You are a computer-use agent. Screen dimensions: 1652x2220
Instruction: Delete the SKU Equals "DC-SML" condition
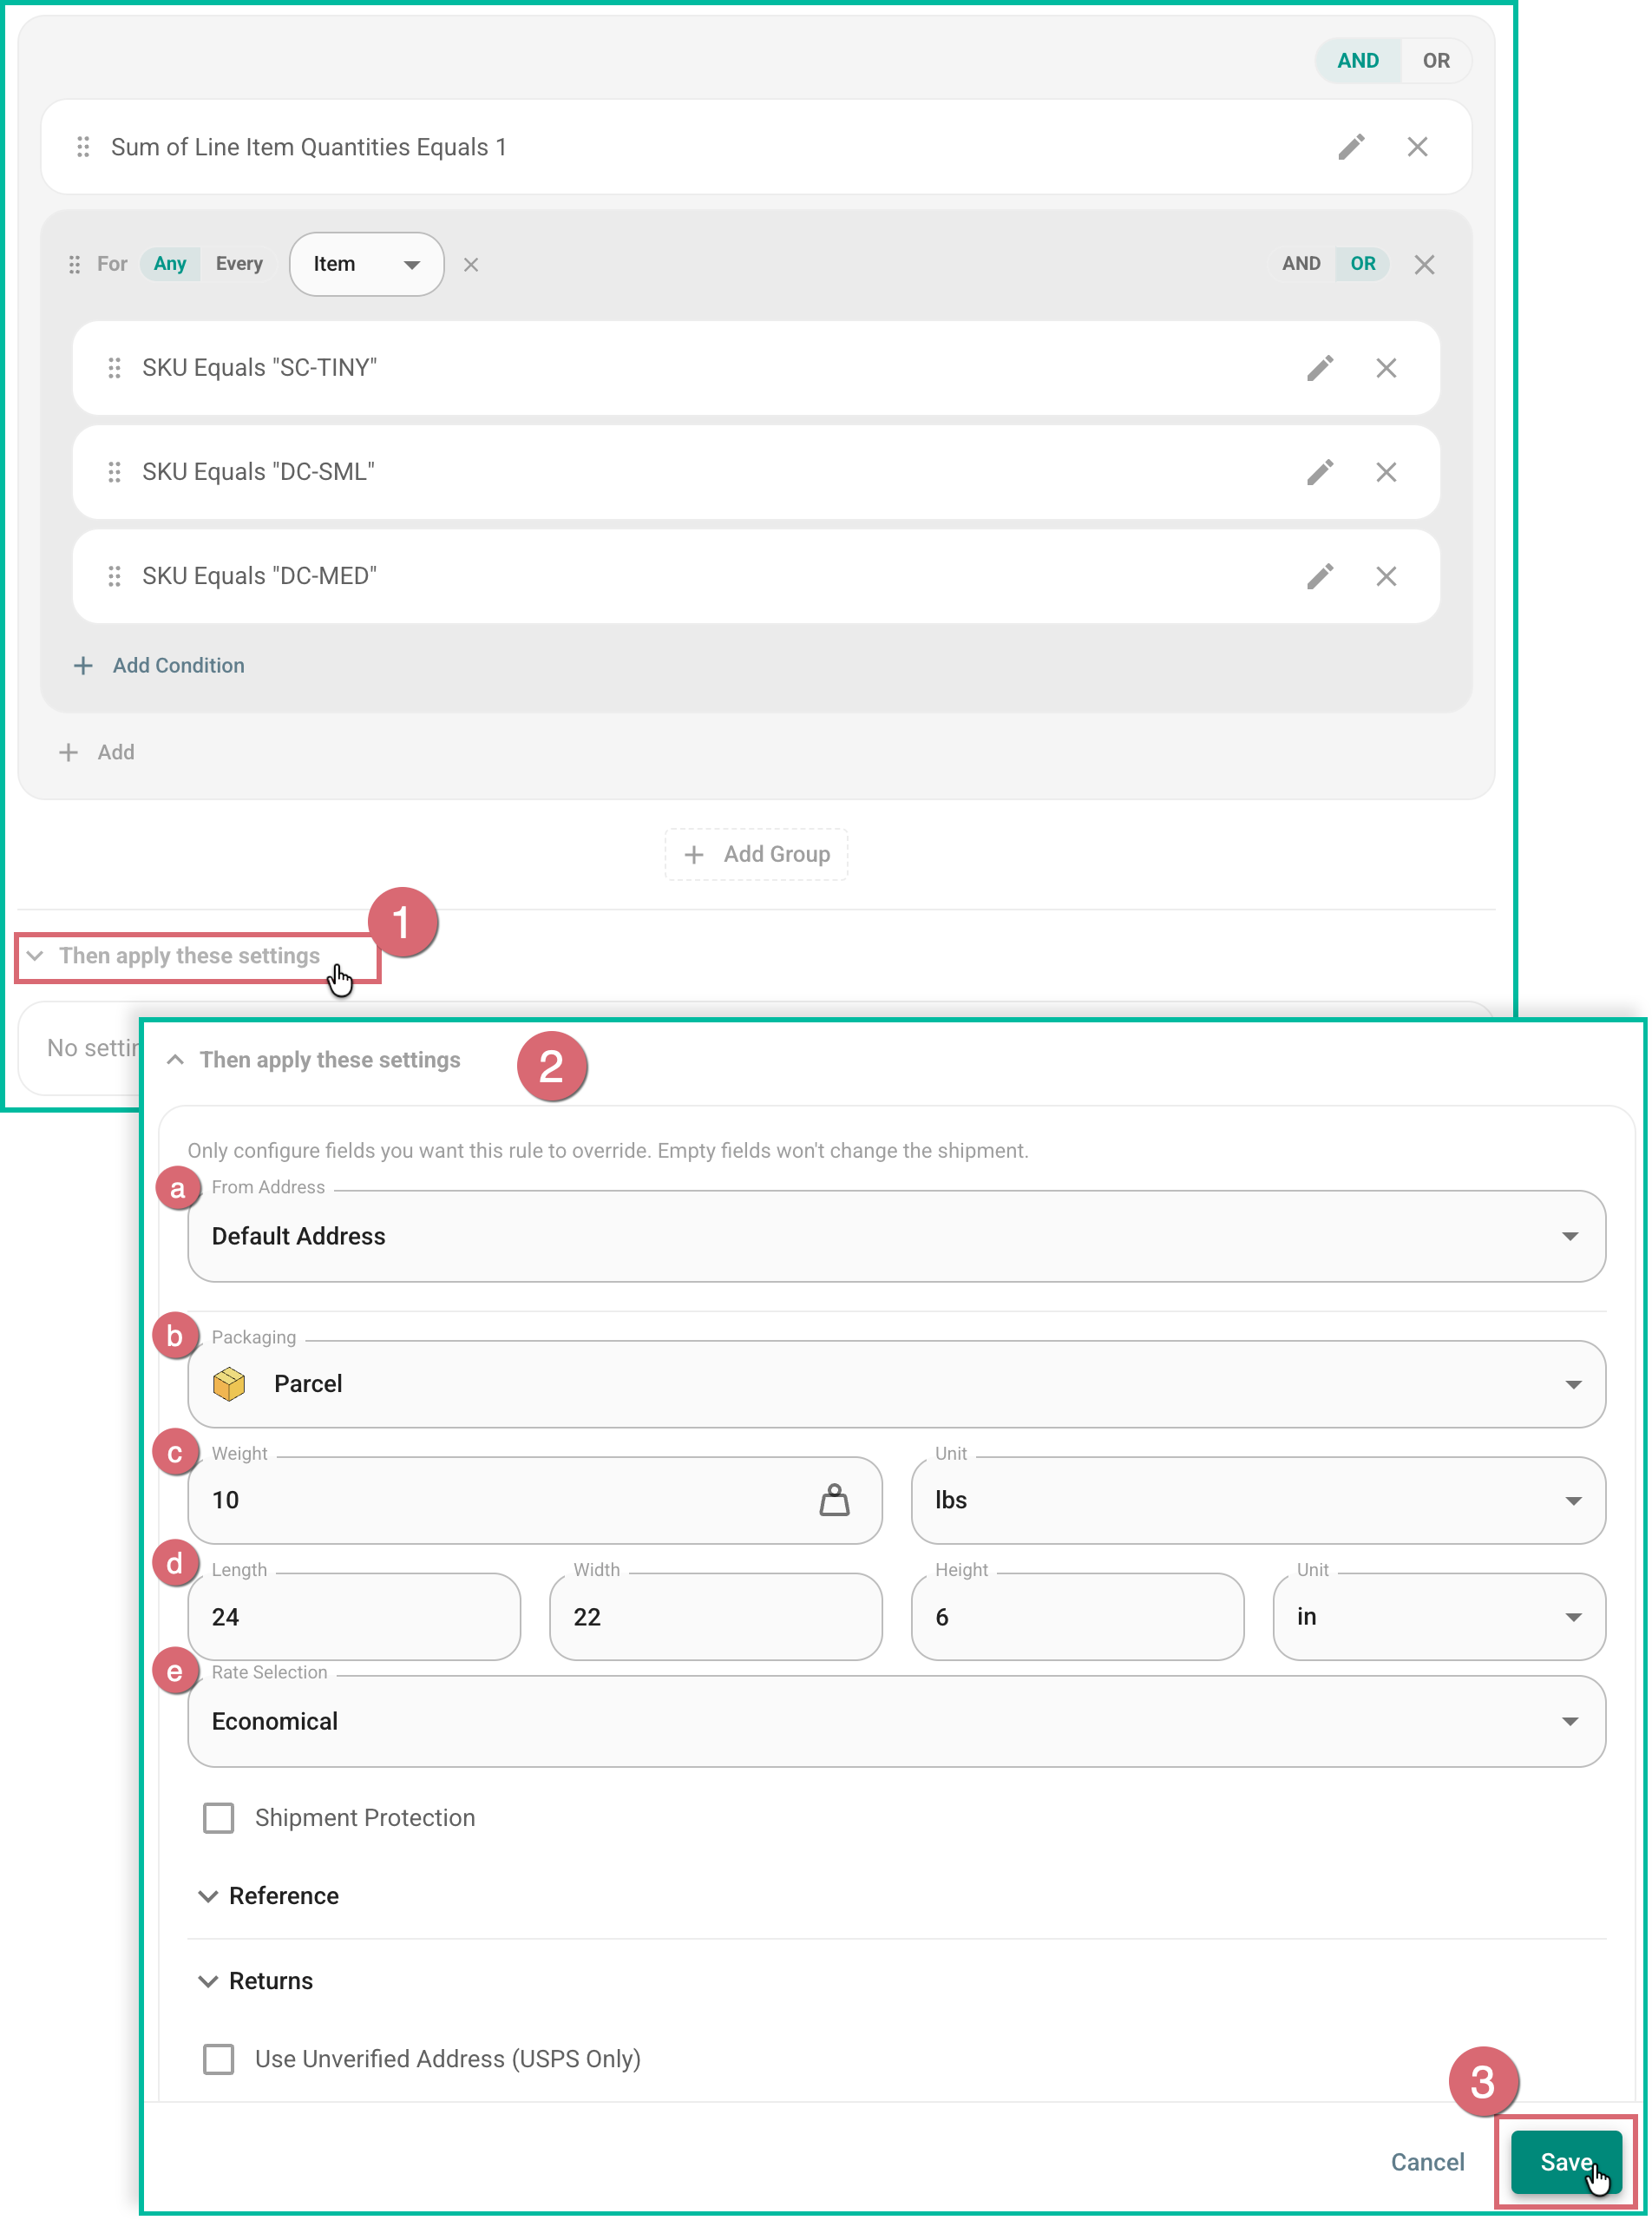click(1386, 472)
